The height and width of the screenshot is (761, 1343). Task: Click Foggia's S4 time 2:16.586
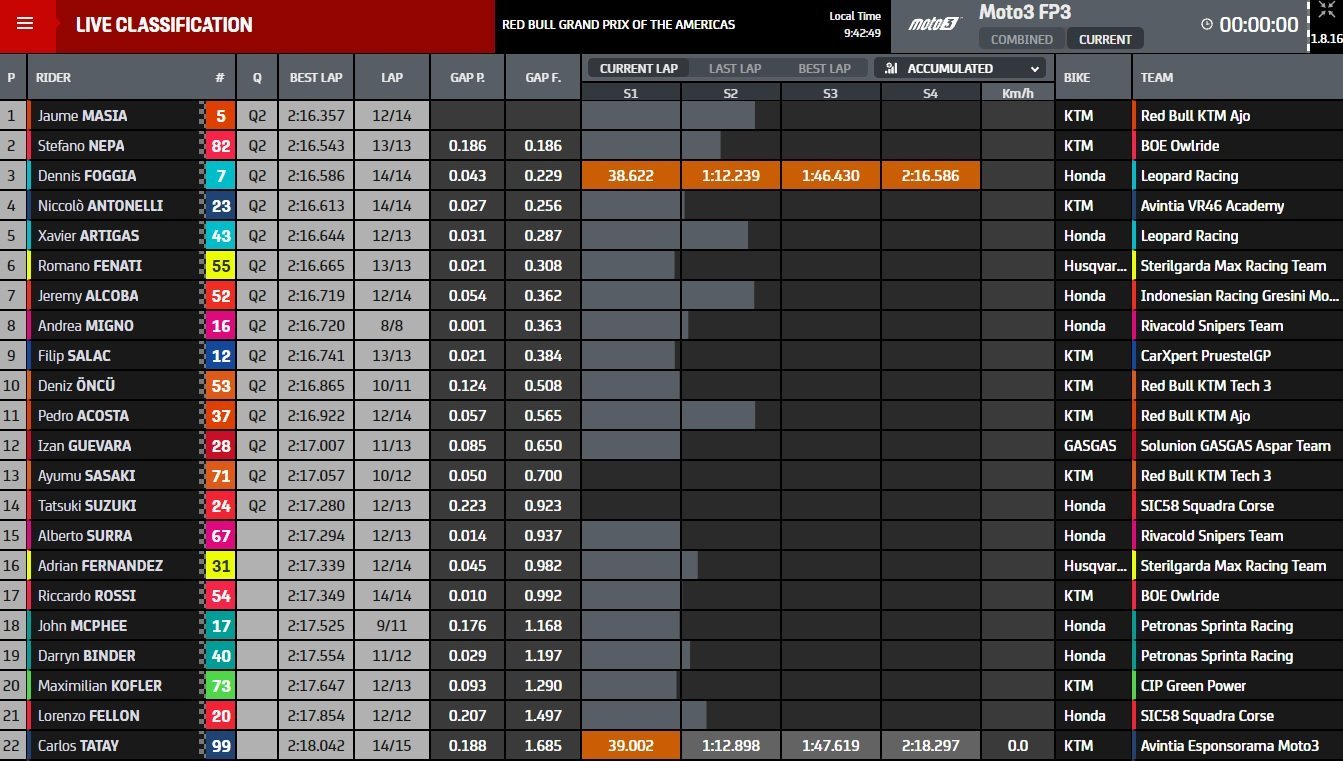[x=931, y=175]
